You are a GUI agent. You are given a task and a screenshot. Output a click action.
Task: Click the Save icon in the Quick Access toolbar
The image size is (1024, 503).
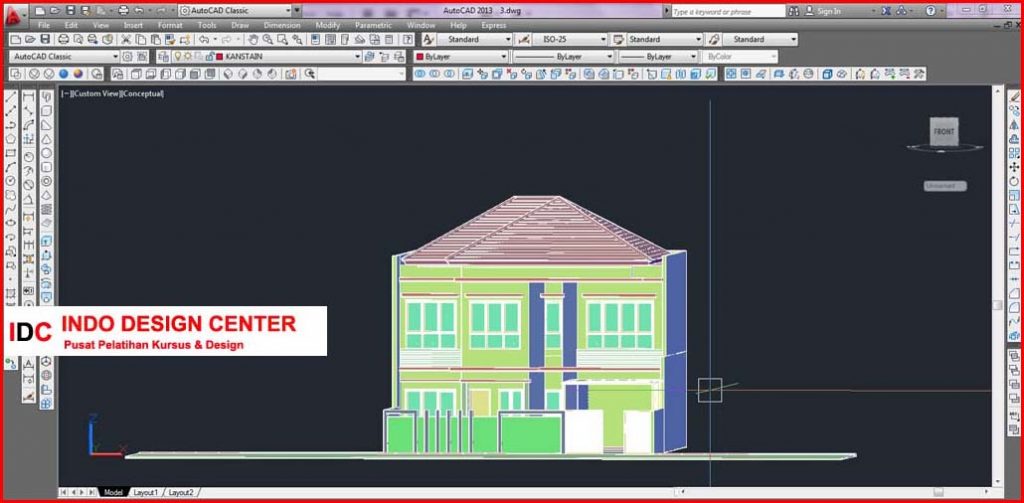pyautogui.click(x=71, y=11)
